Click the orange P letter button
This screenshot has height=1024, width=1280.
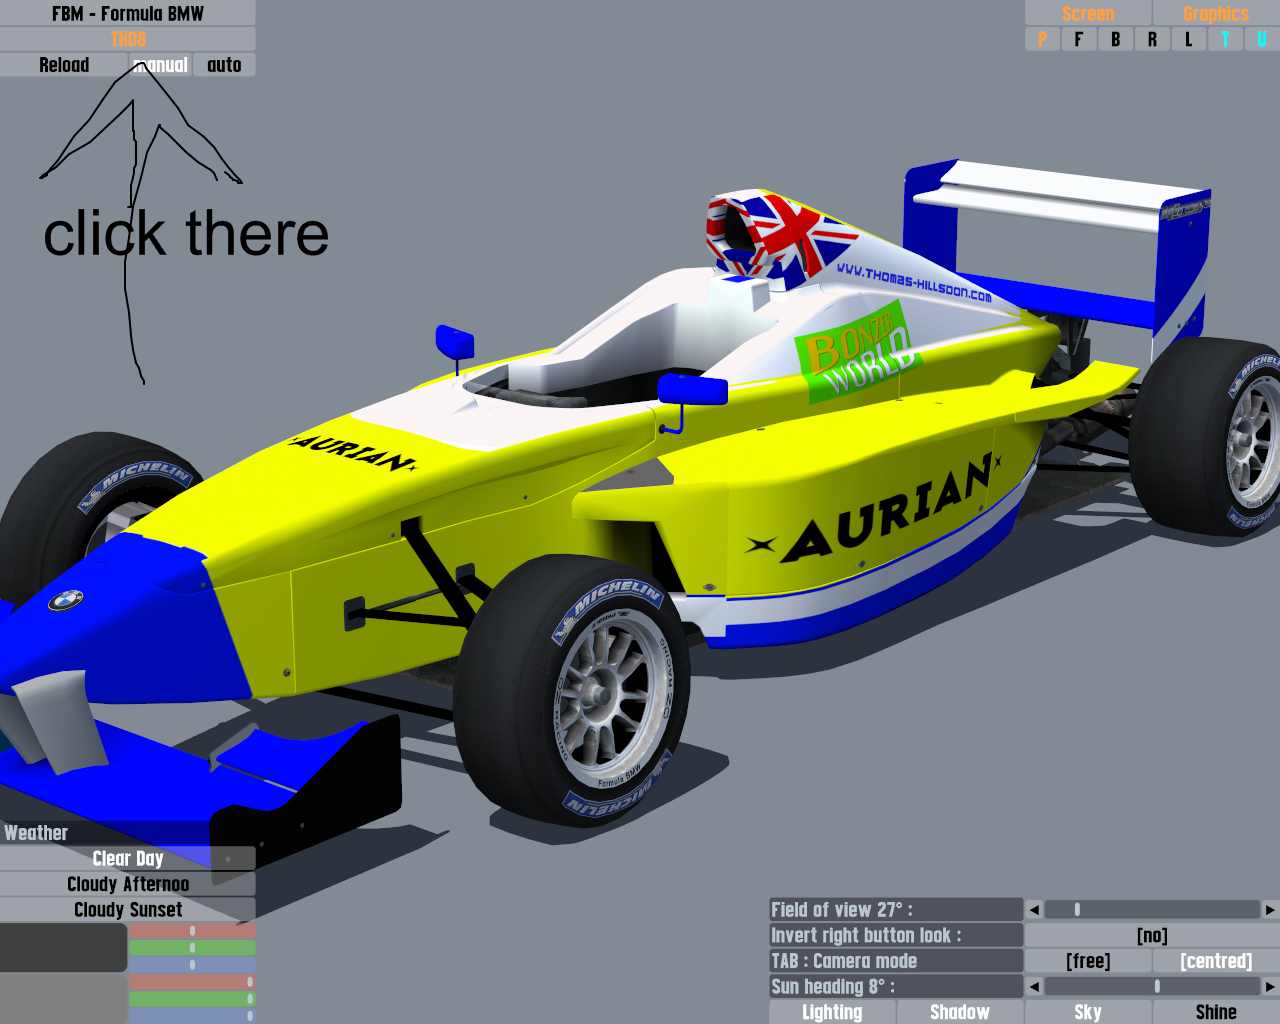(1042, 39)
